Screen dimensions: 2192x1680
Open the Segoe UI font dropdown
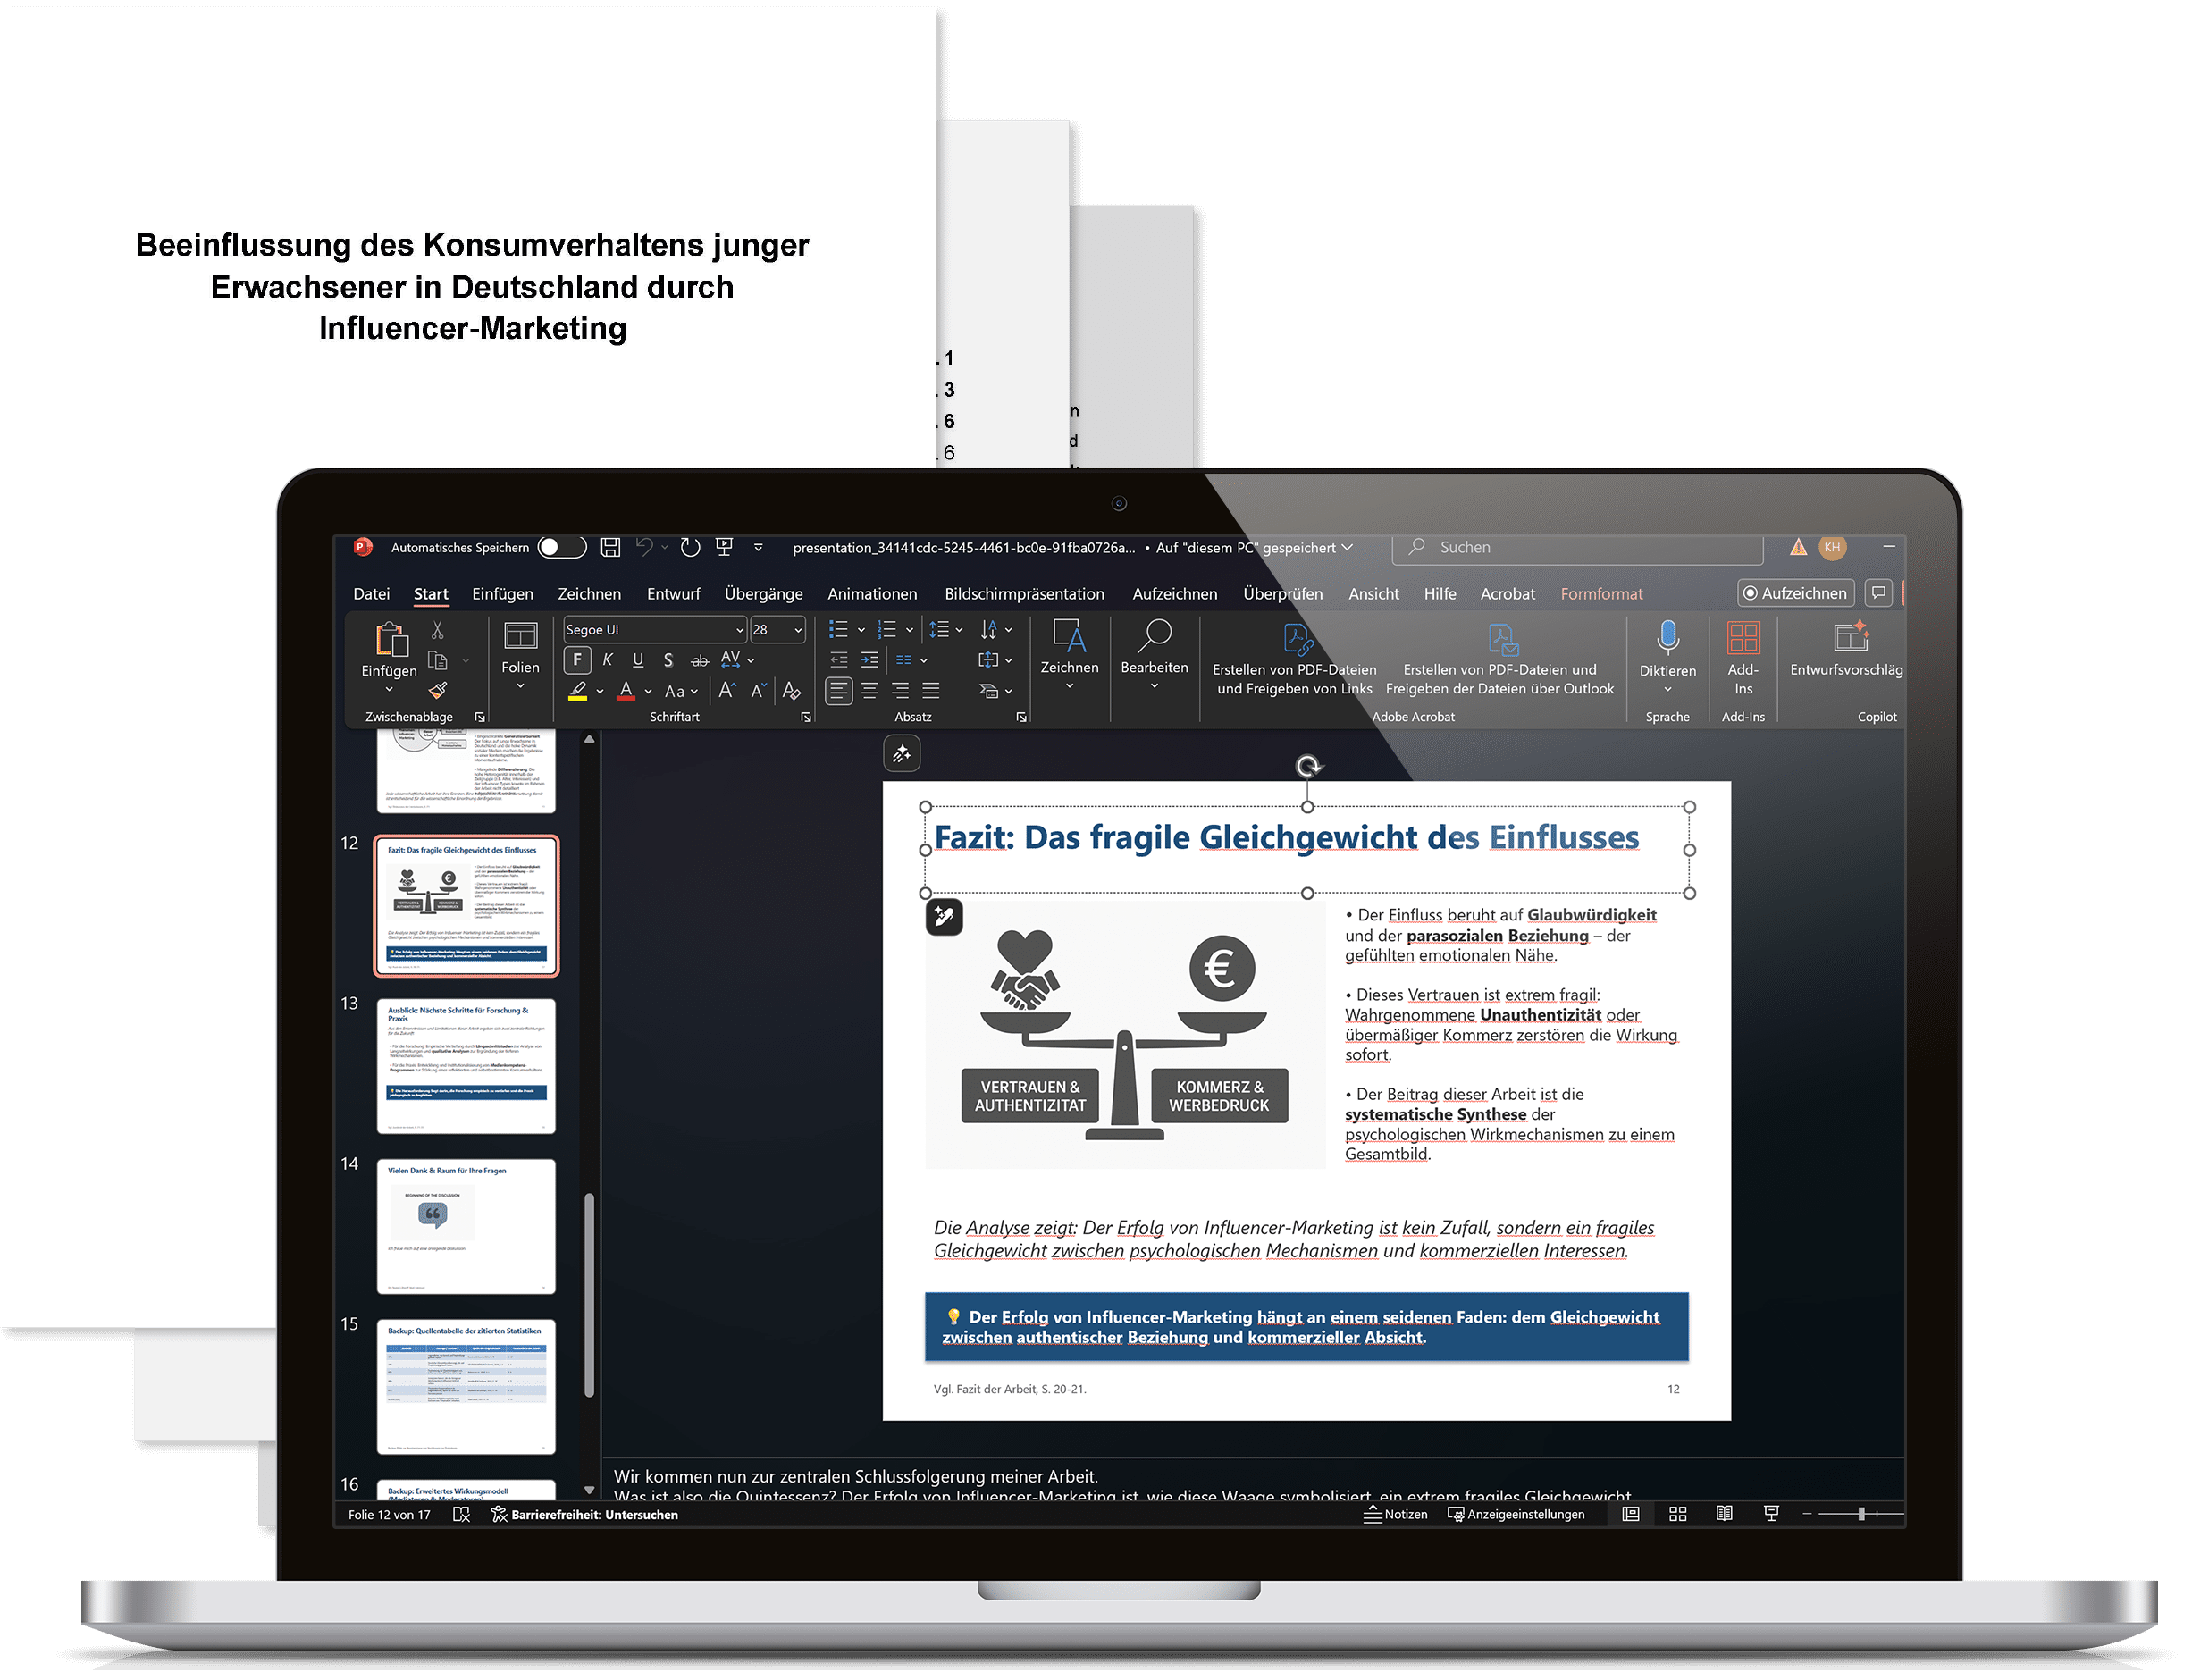pyautogui.click(x=740, y=630)
